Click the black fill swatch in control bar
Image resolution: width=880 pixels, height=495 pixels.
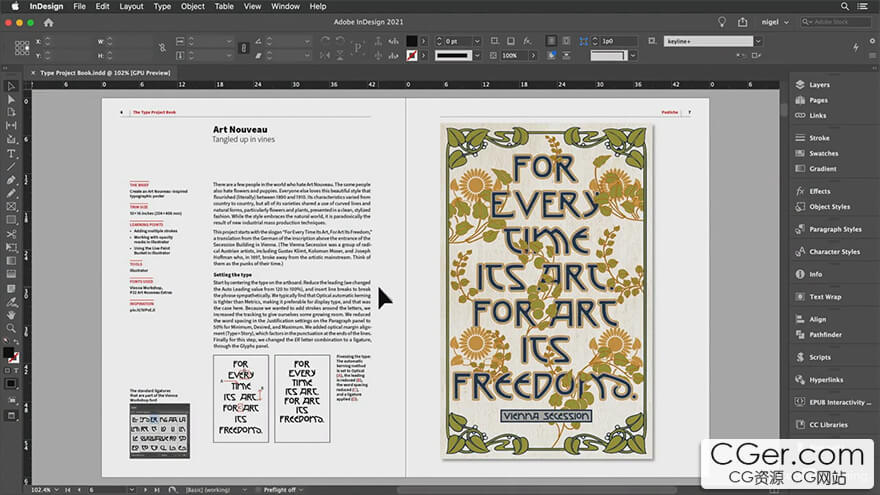(x=412, y=41)
